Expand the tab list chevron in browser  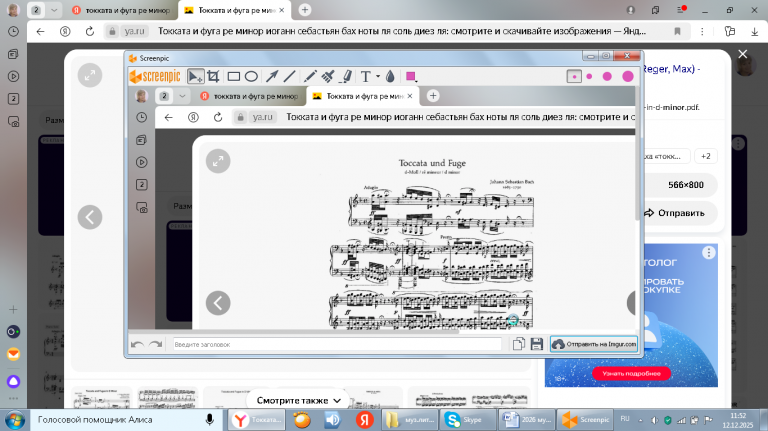click(54, 10)
